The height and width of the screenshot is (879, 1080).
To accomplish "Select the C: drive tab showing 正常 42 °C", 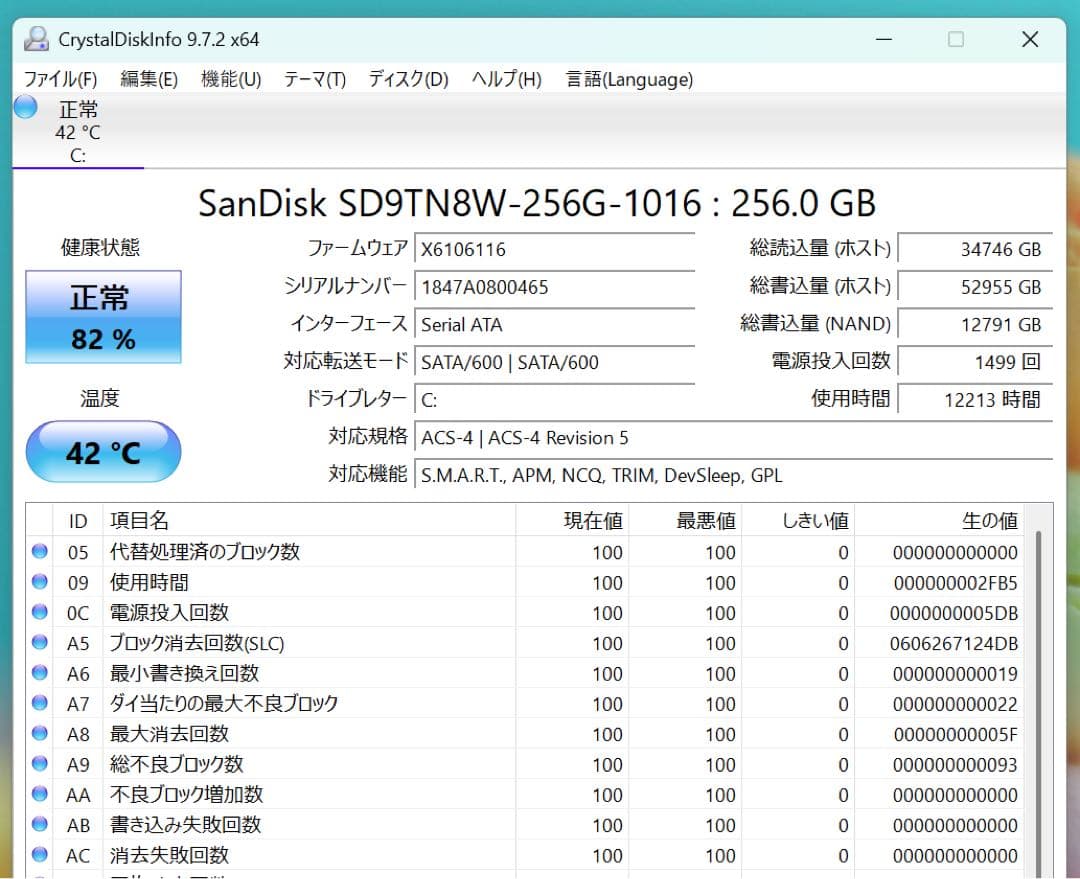I will click(78, 132).
